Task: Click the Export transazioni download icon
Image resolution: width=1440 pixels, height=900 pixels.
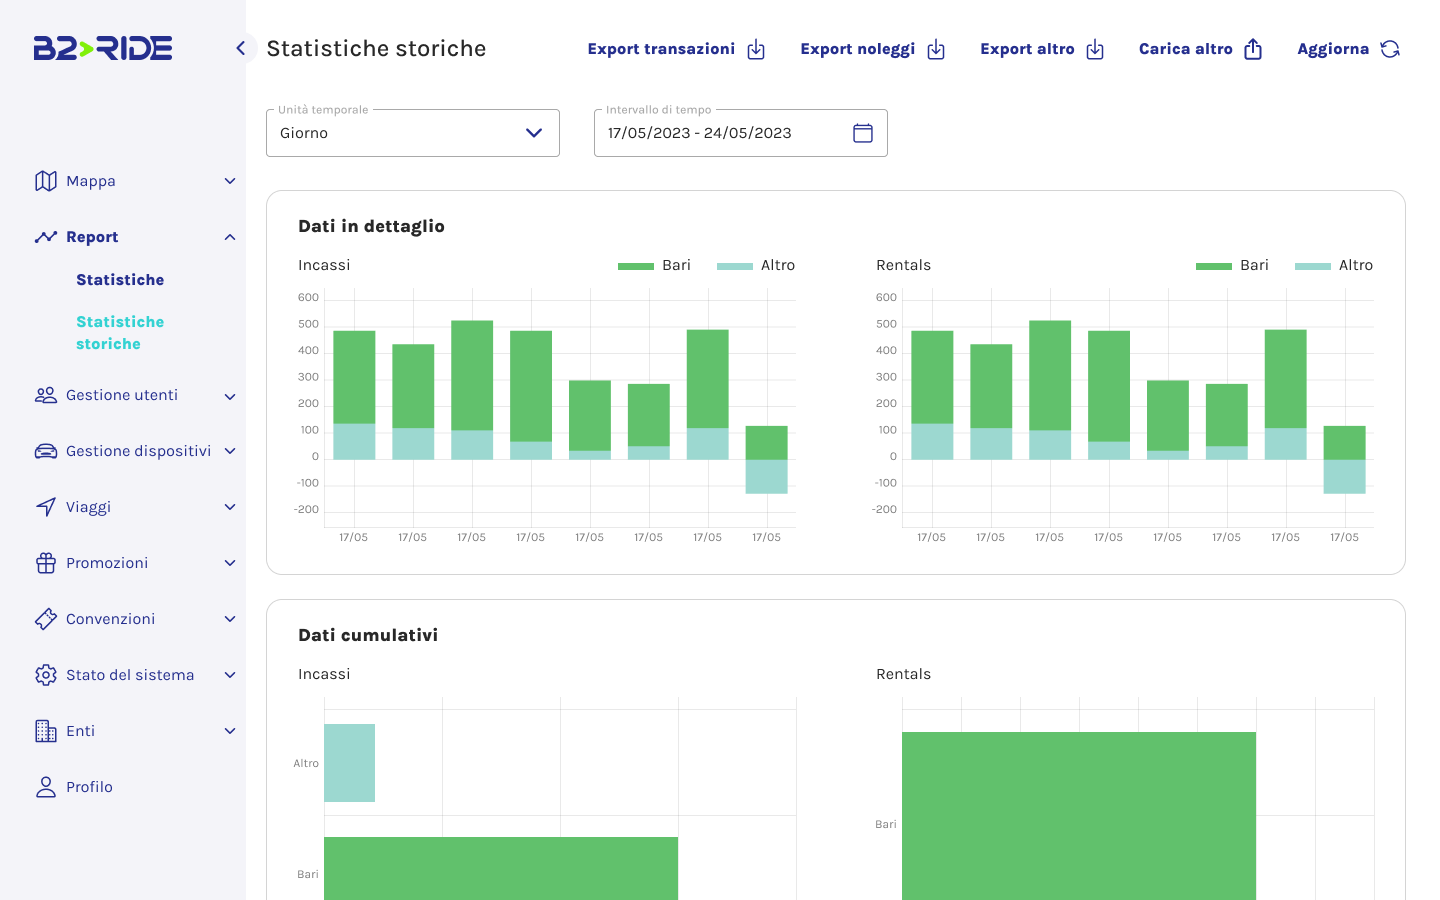Action: tap(756, 49)
